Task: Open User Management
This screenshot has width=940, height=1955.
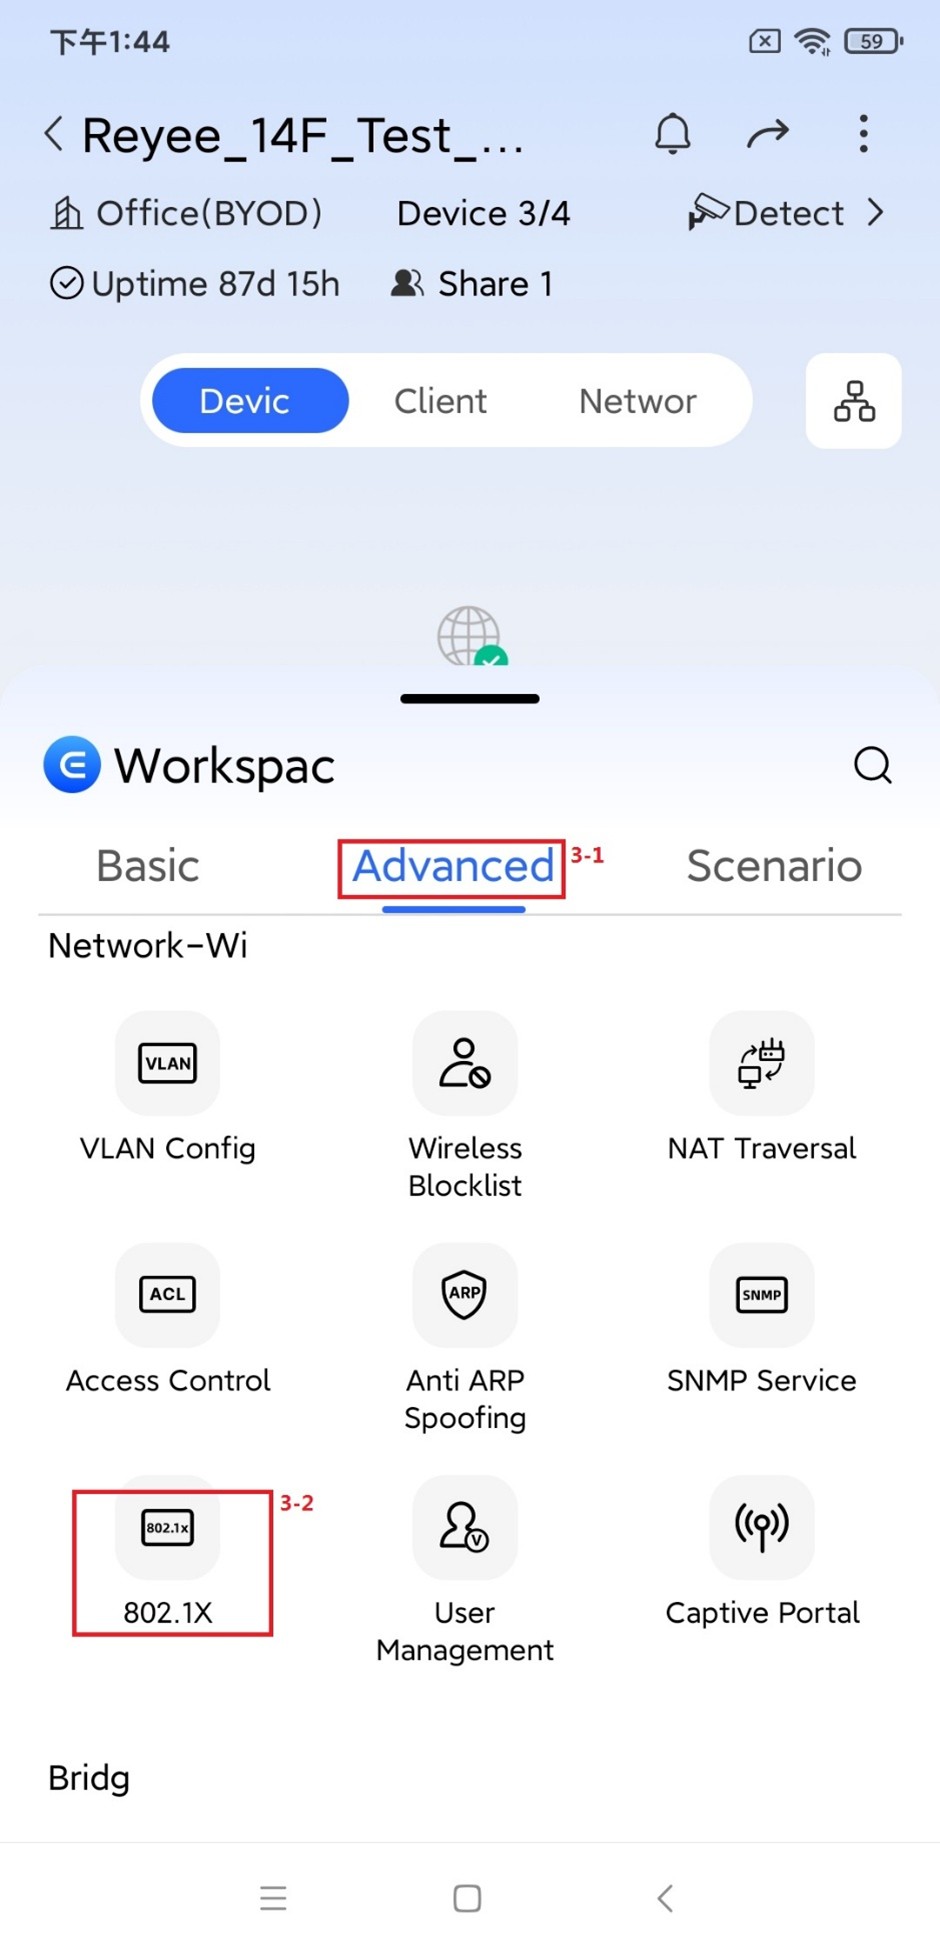Action: tap(465, 1571)
